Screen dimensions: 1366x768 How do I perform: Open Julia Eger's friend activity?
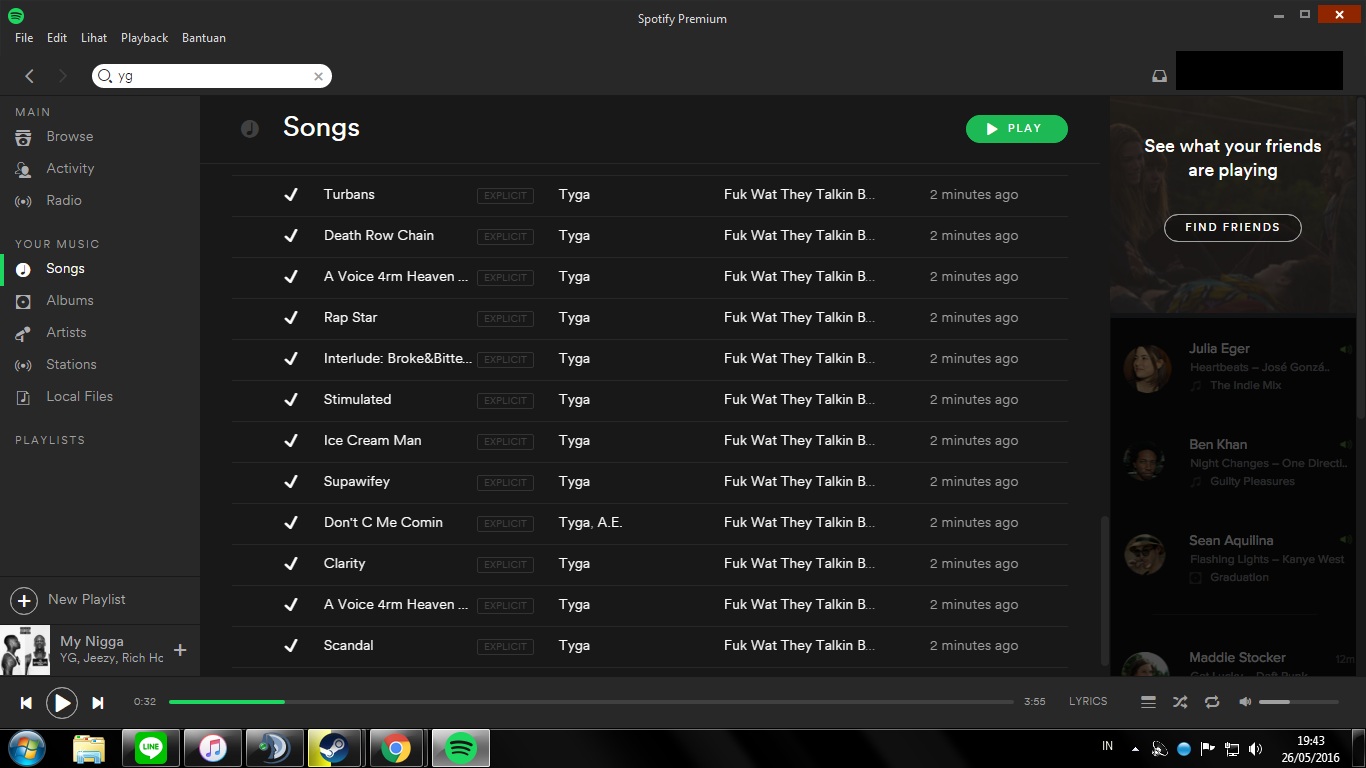1233,369
